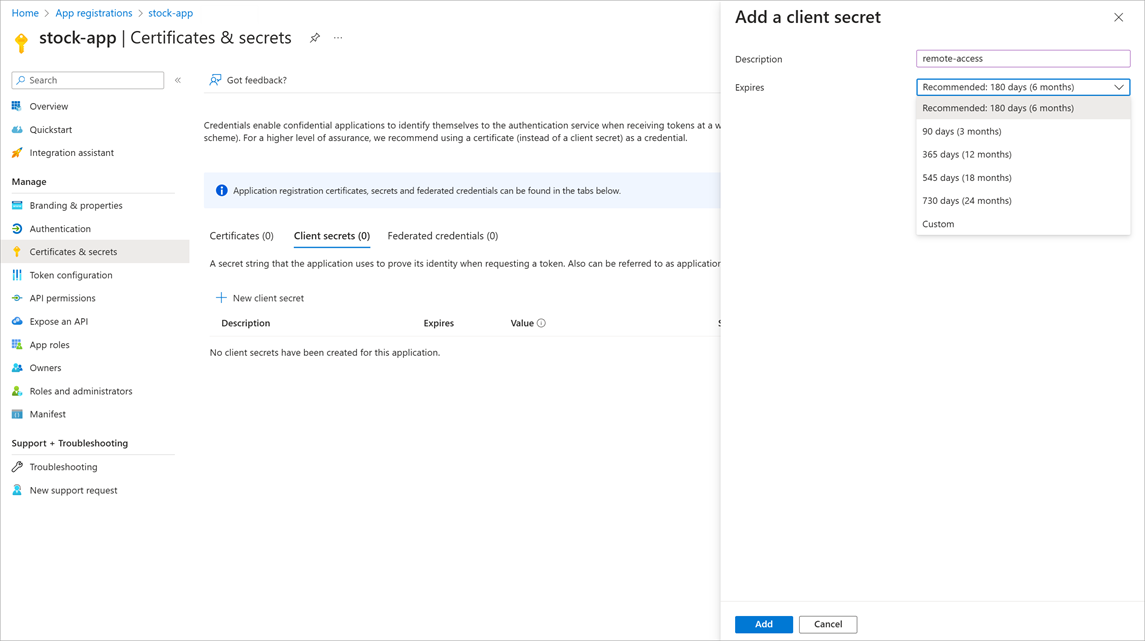
Task: Select the Custom expiry option
Action: 1023,224
